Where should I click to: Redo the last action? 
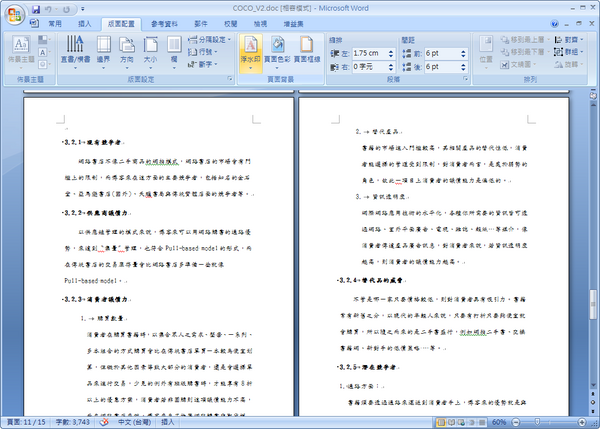(x=66, y=9)
